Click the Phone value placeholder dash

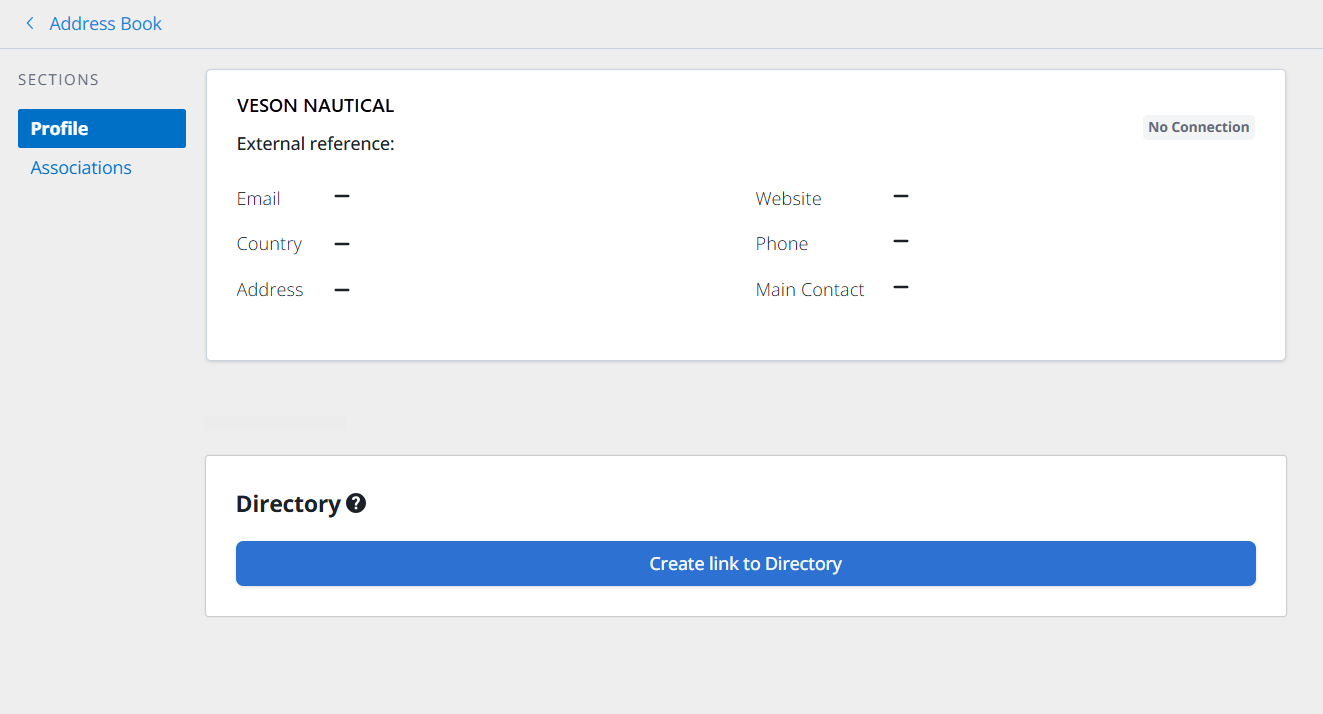(900, 241)
